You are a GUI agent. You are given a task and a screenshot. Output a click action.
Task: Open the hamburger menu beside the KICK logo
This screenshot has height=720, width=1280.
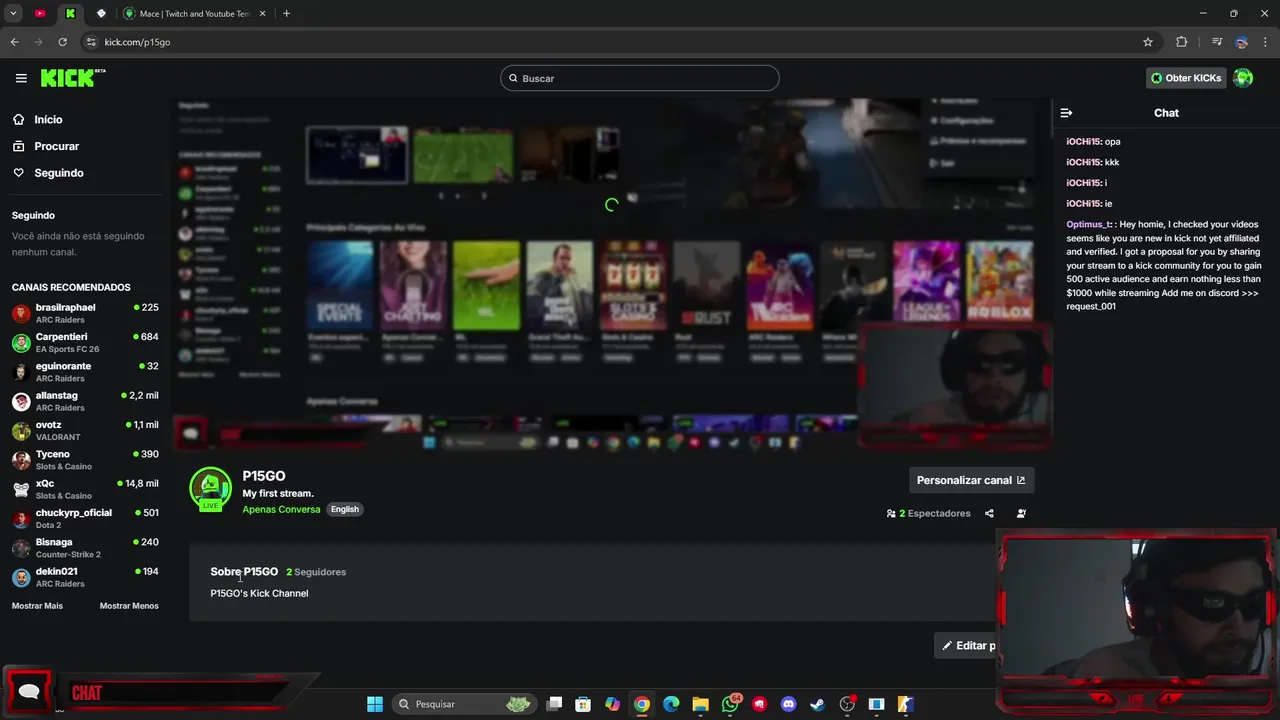point(21,78)
